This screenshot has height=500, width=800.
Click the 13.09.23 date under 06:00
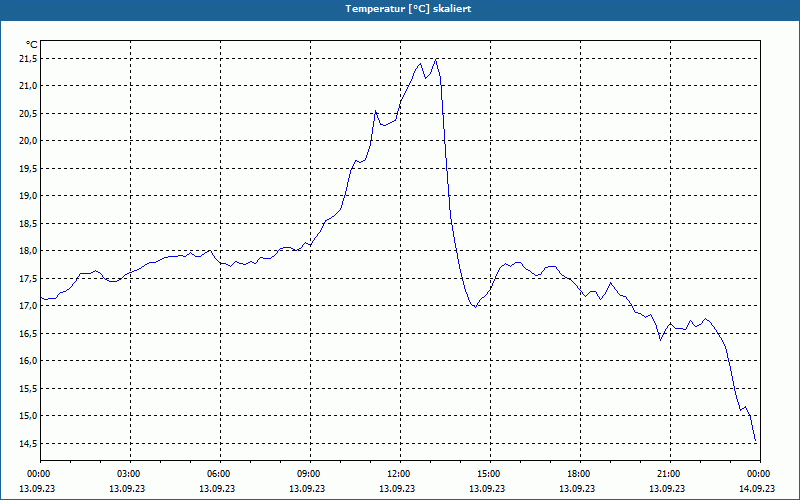pos(217,488)
